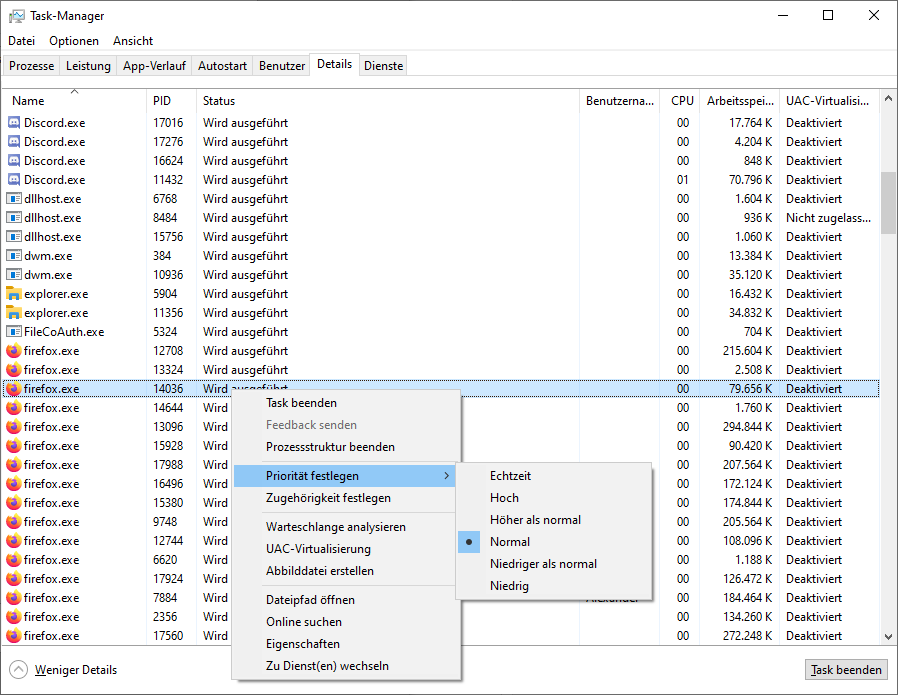The width and height of the screenshot is (898, 695).
Task: Set priority to Hoch
Action: click(x=554, y=497)
